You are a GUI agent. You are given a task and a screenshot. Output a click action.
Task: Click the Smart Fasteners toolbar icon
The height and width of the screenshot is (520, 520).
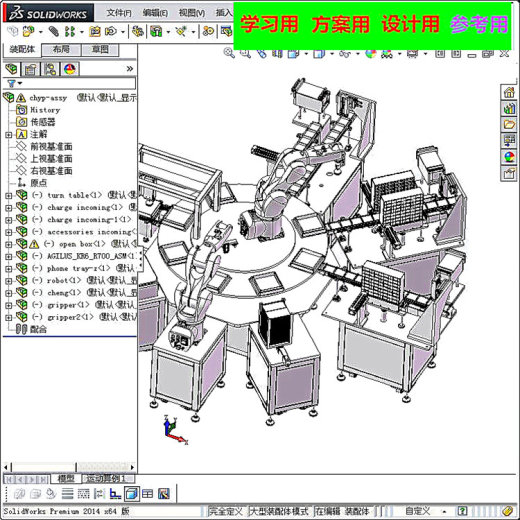(94, 32)
